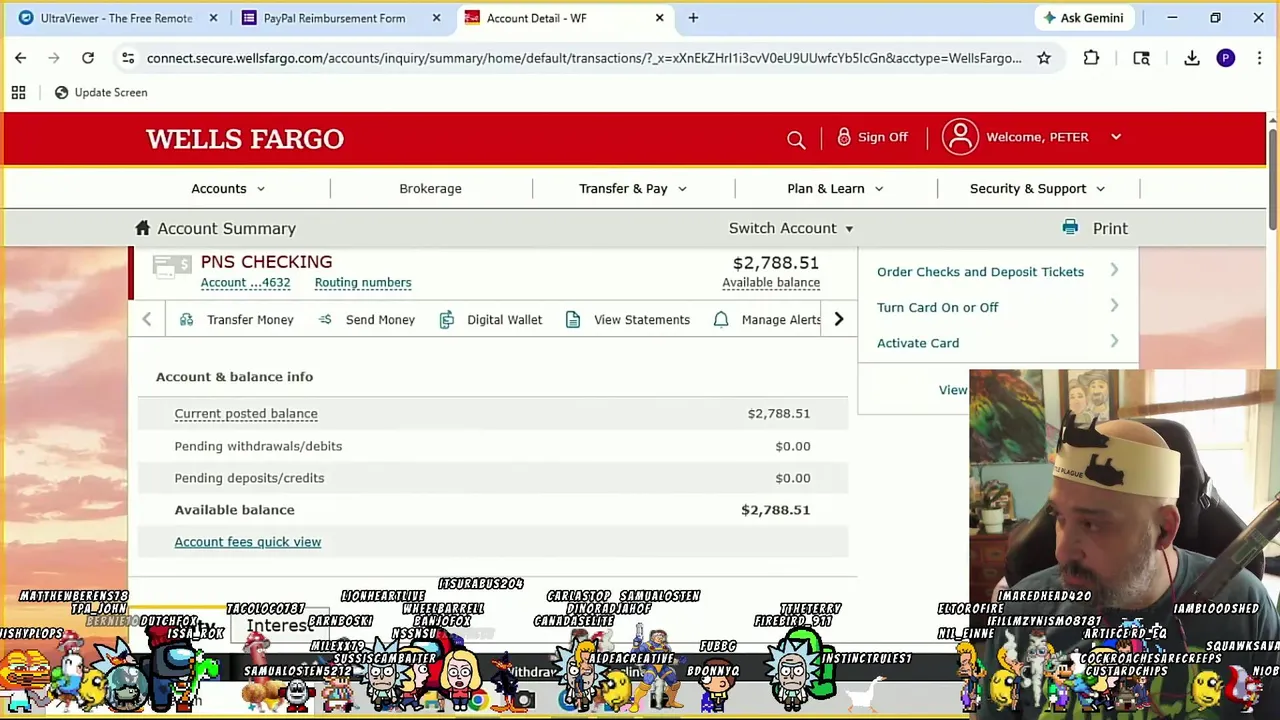Click the Current posted balance $2,788.51 value
Screen dimensions: 1280x720
pyautogui.click(x=779, y=413)
